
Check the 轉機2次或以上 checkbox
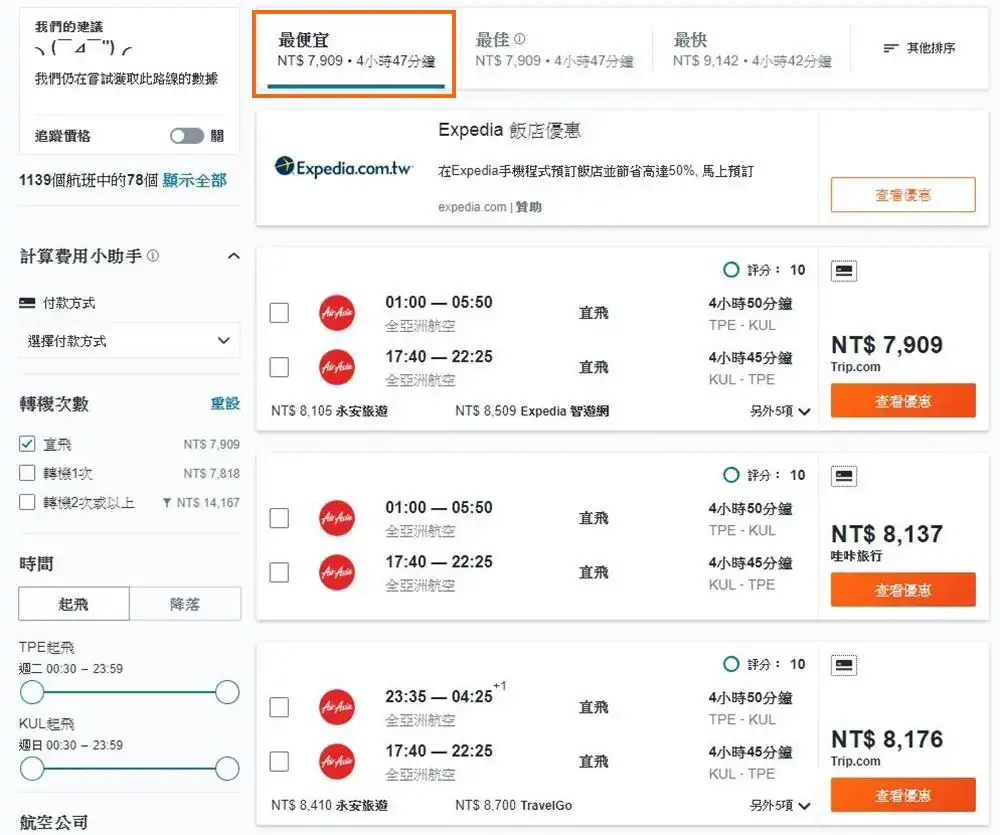coord(27,502)
